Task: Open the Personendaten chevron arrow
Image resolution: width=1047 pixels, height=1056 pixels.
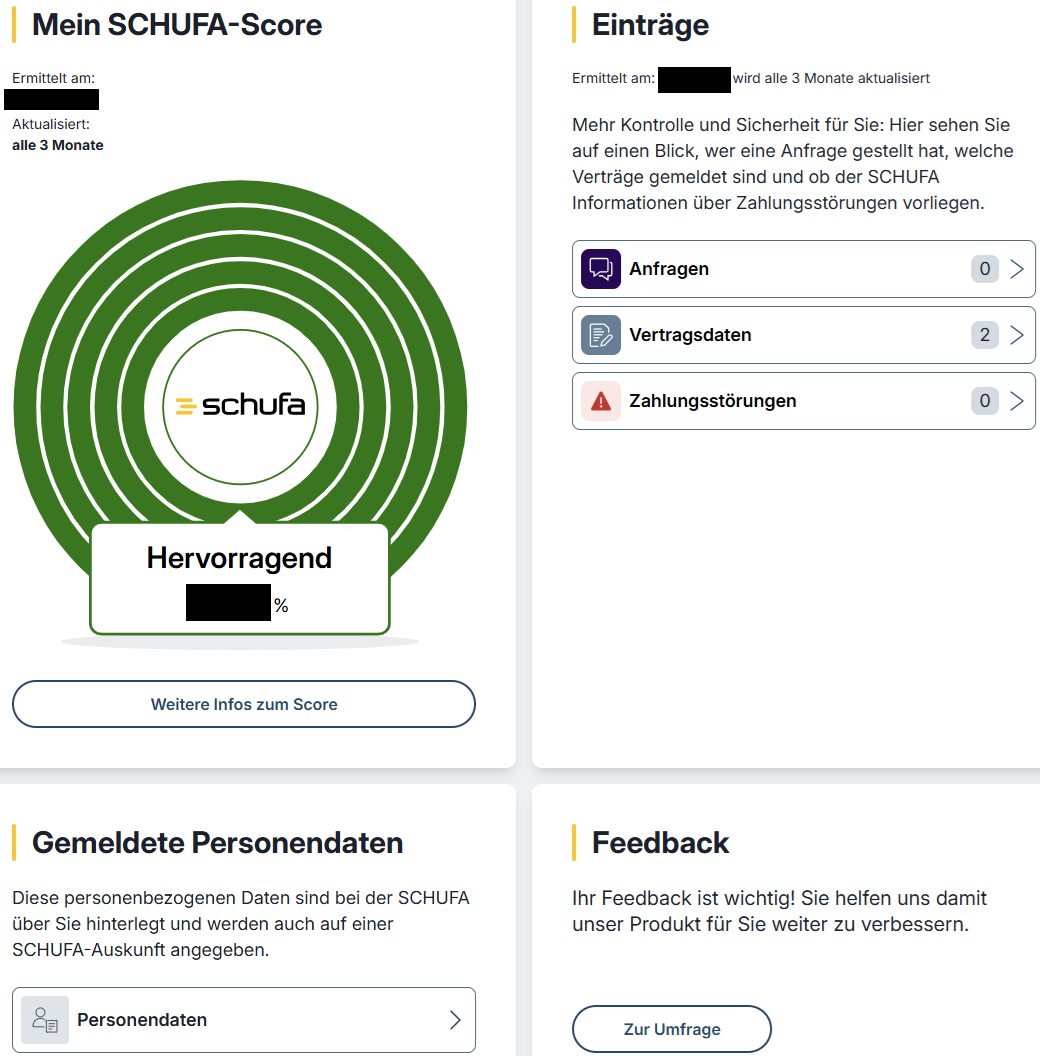Action: point(455,1020)
